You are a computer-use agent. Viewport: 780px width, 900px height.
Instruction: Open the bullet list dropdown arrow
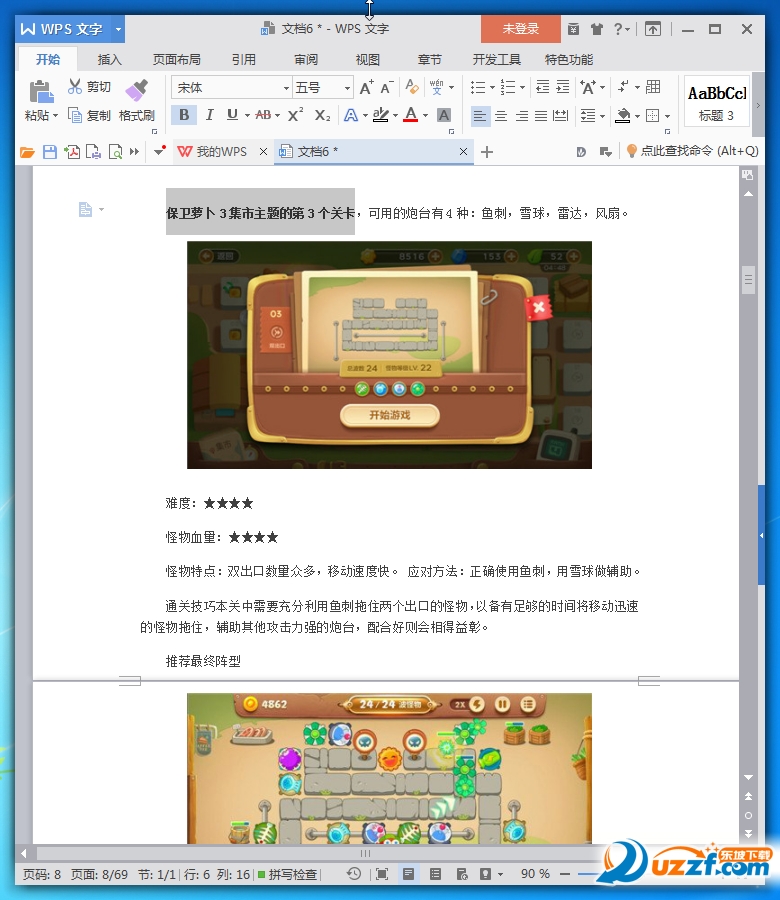click(x=492, y=87)
